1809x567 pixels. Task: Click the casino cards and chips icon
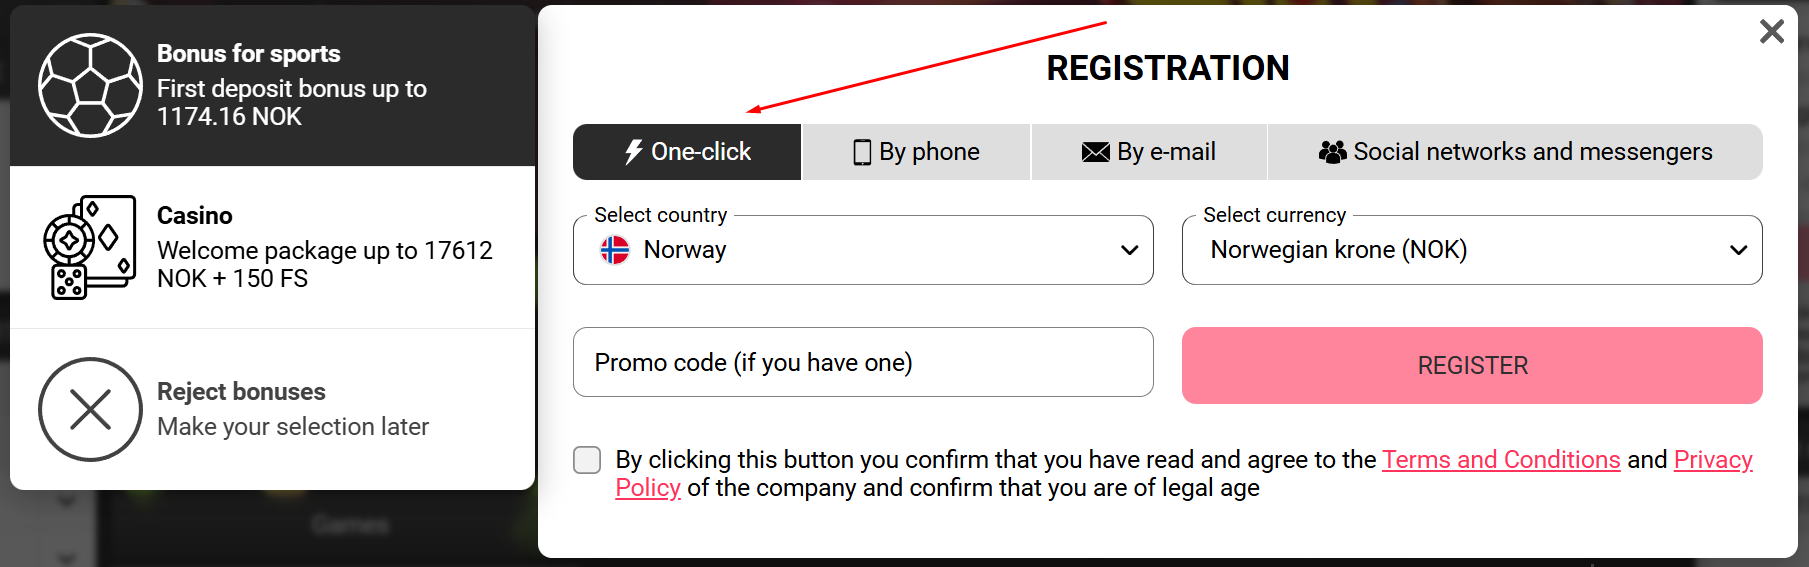tap(89, 247)
